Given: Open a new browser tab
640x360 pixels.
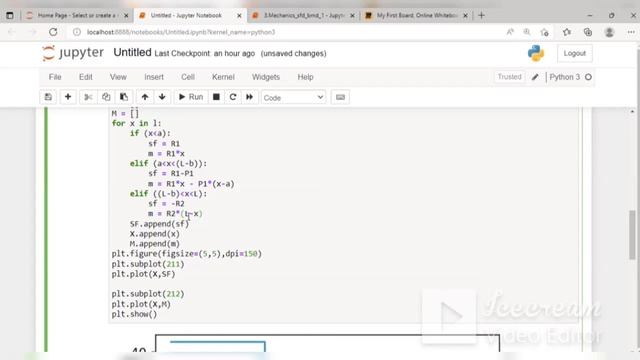Looking at the screenshot, I should point(482,16).
